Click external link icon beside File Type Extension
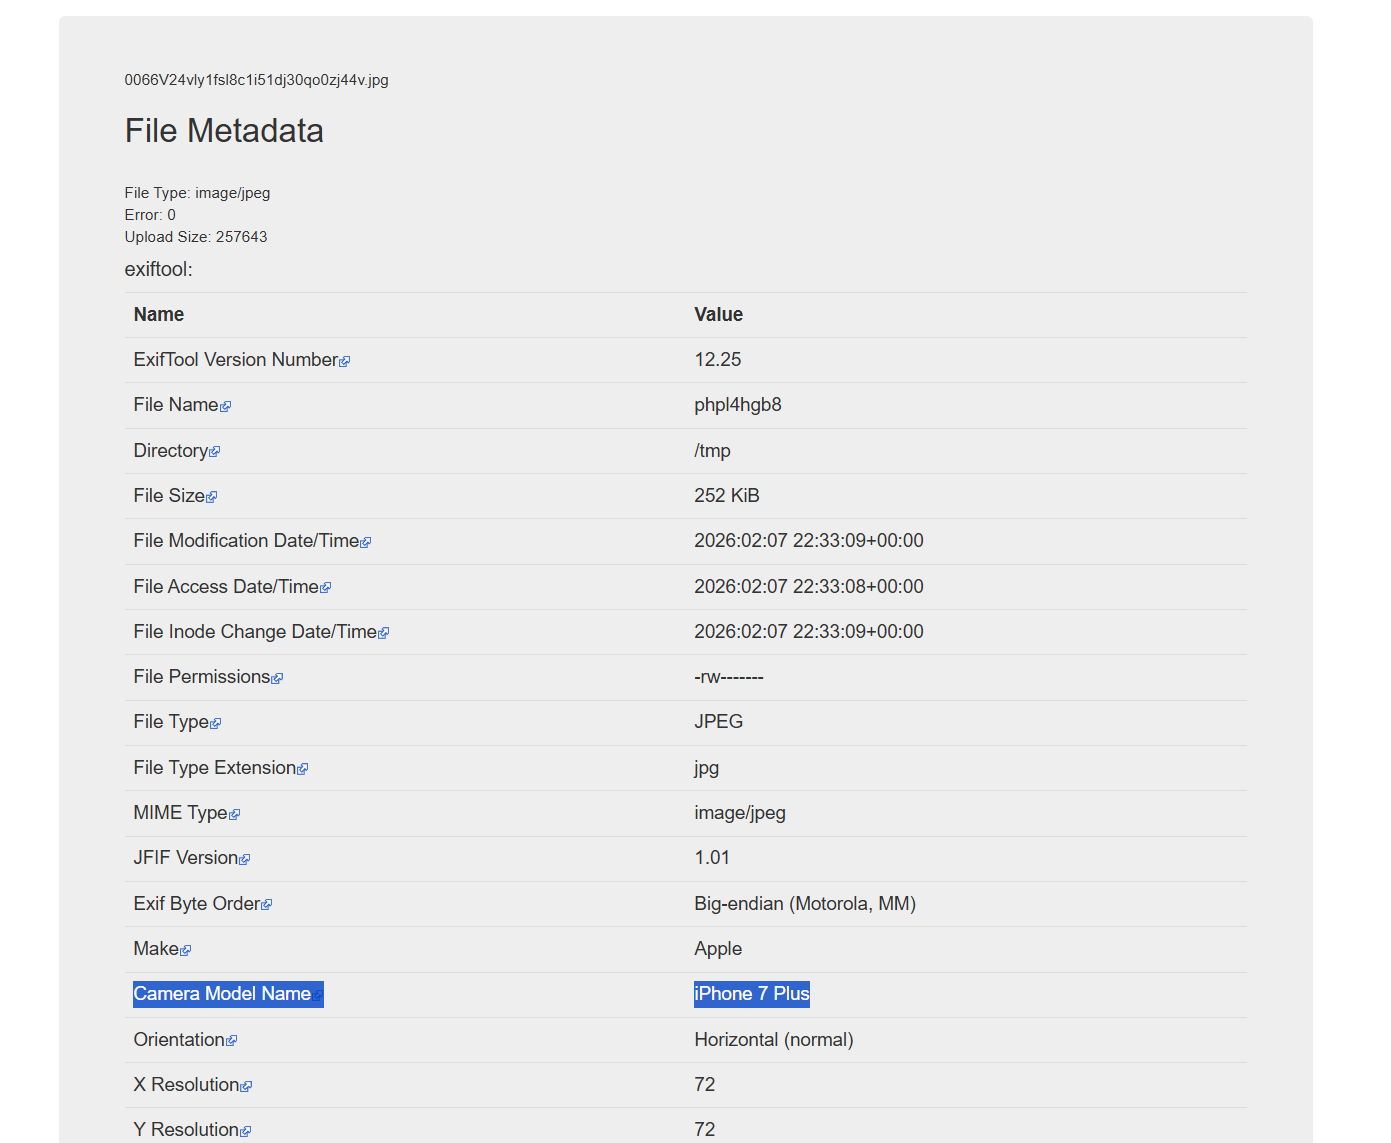The height and width of the screenshot is (1143, 1391). (303, 769)
